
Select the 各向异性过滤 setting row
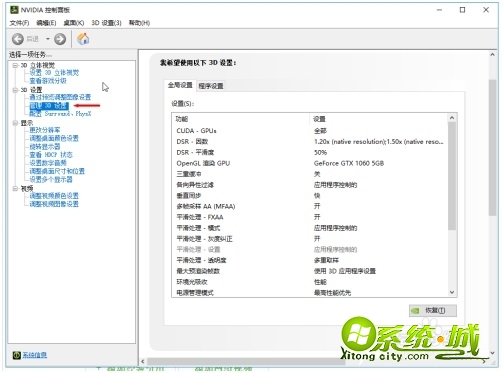(310, 185)
